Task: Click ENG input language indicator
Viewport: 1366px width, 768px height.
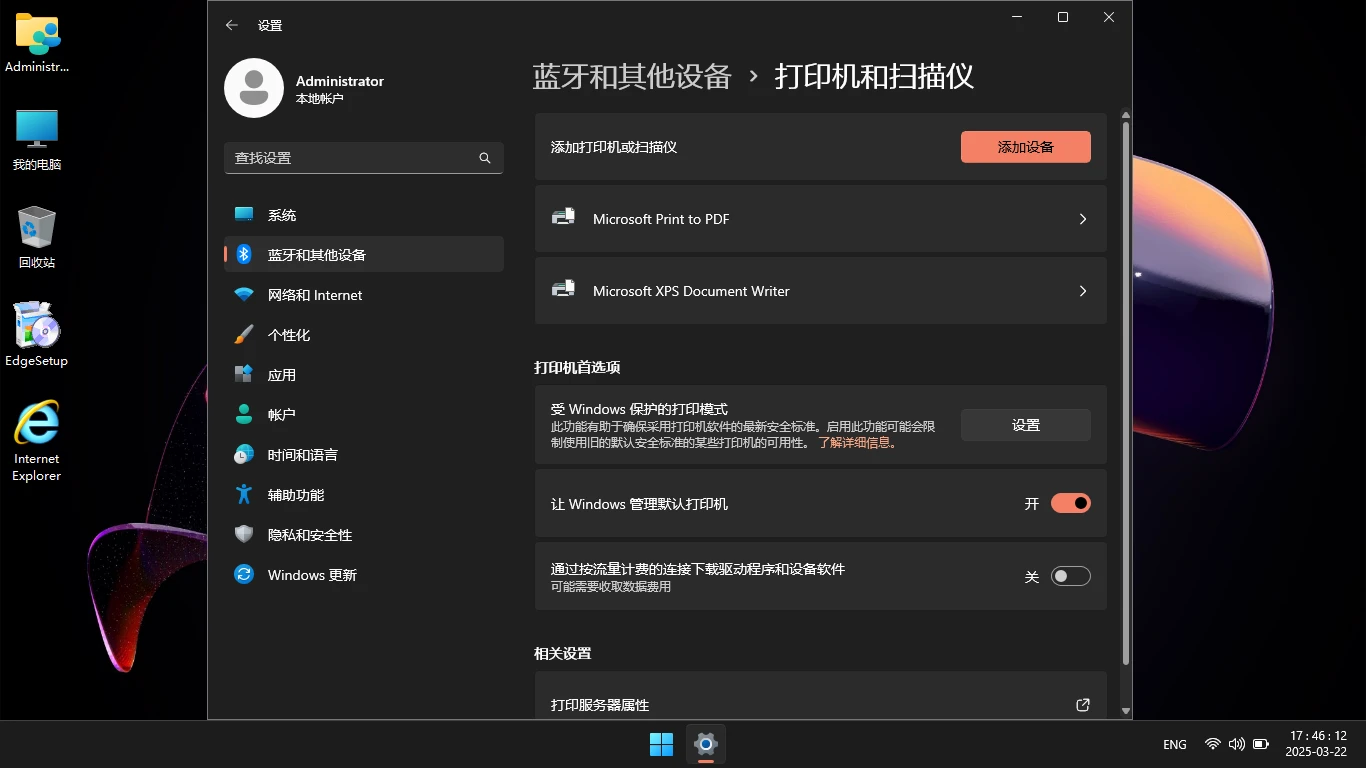Action: [x=1175, y=744]
